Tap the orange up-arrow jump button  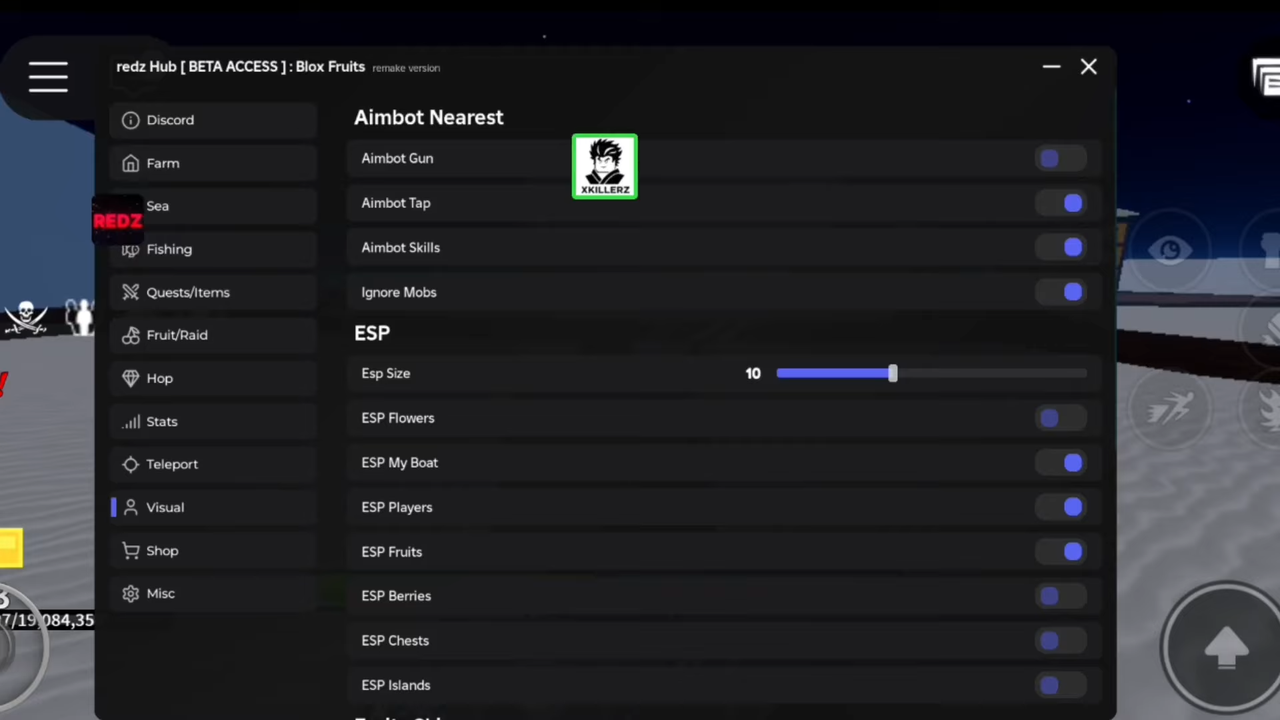click(x=1227, y=648)
